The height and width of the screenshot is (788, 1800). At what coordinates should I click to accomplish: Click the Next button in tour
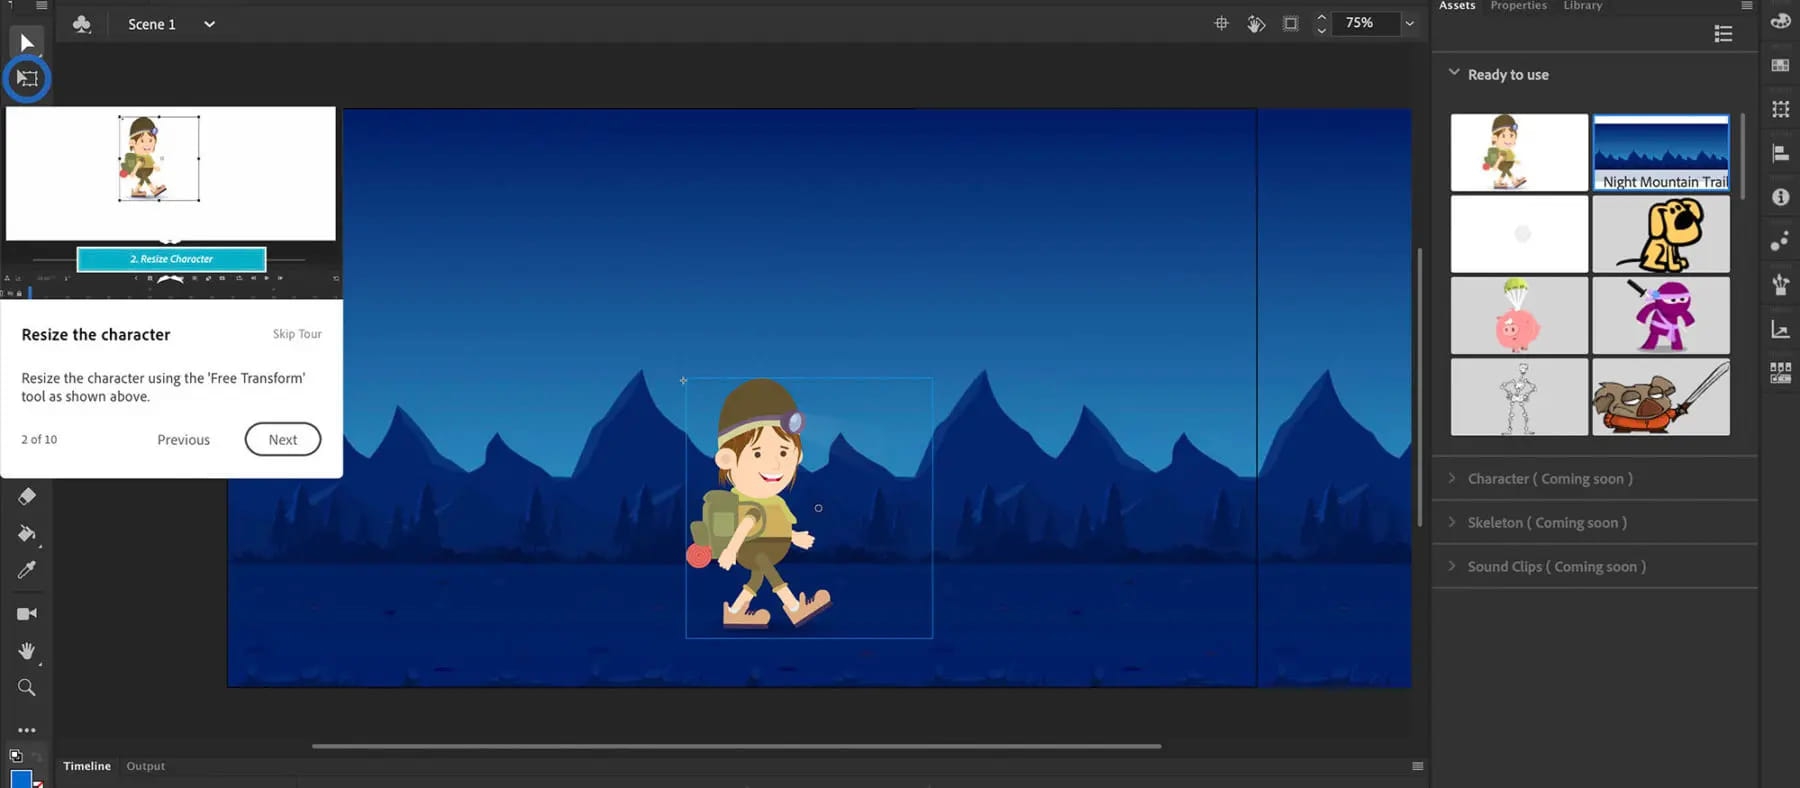(x=283, y=439)
